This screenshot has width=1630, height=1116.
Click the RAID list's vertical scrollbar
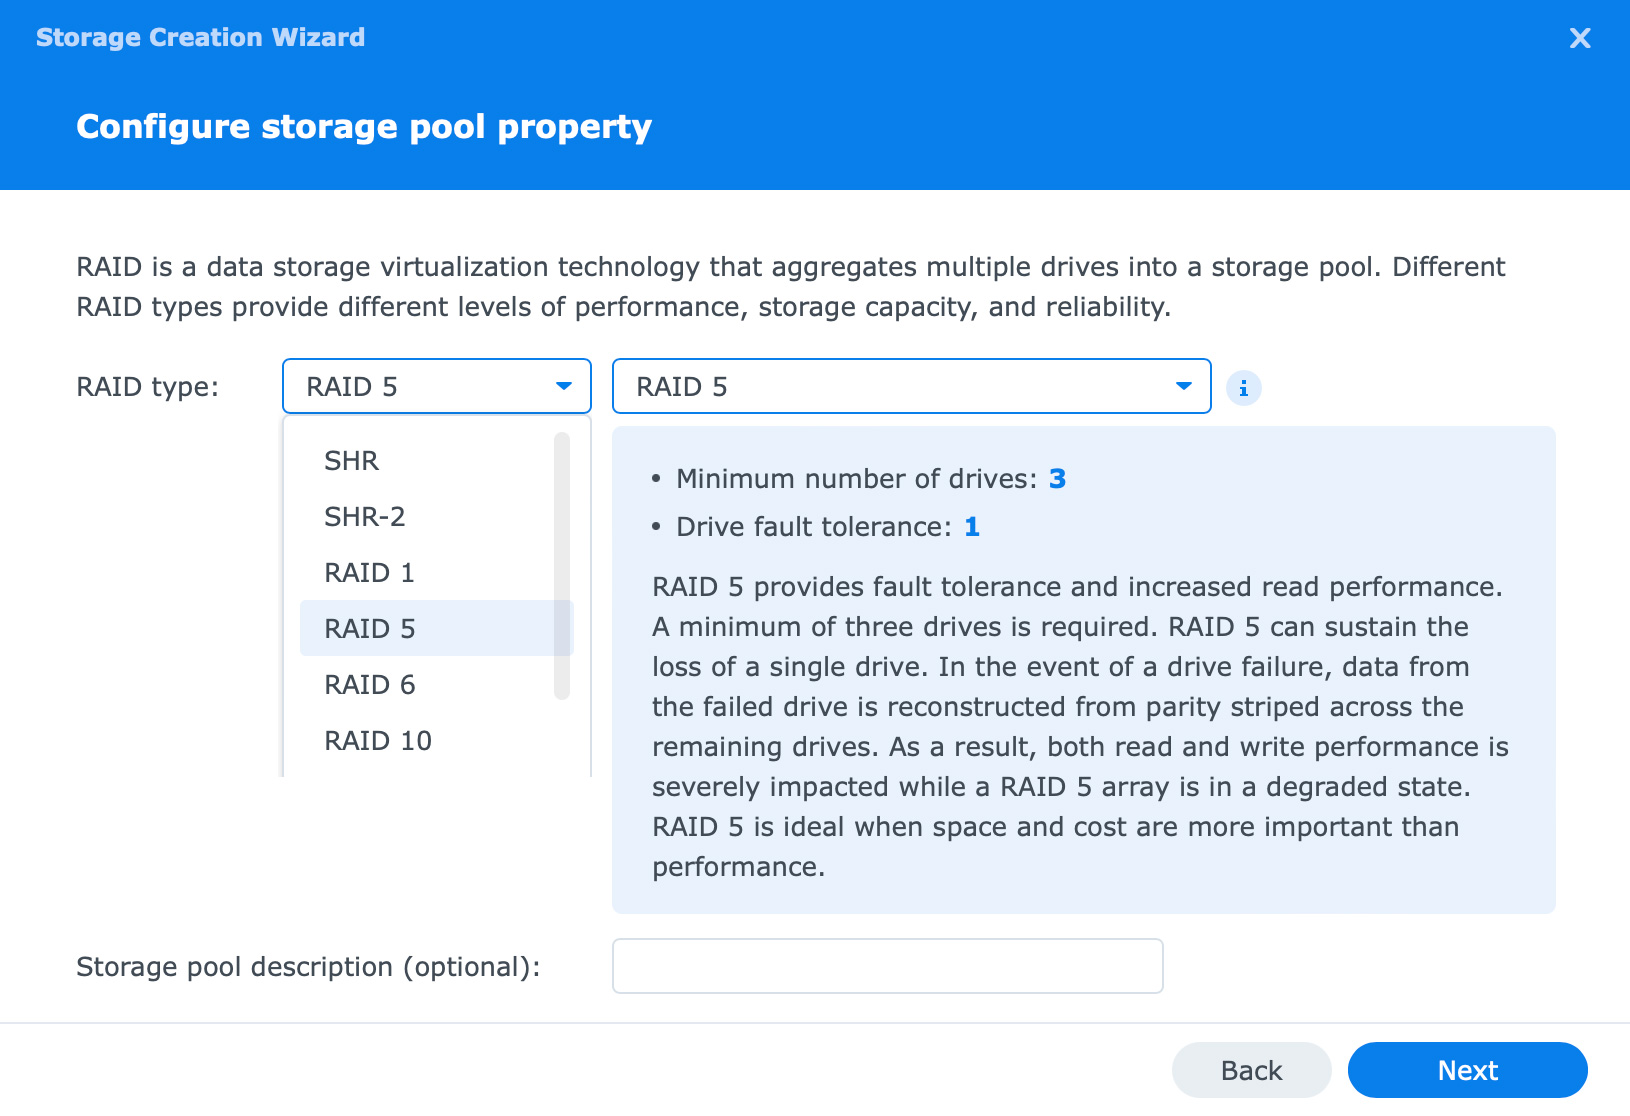[562, 565]
